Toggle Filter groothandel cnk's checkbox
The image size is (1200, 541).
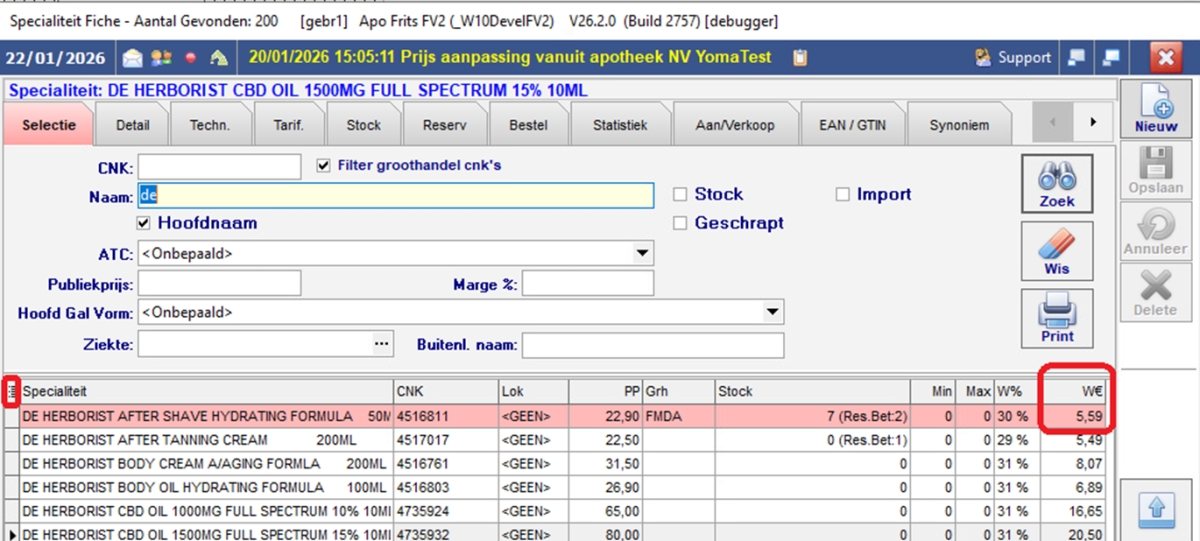click(x=323, y=165)
